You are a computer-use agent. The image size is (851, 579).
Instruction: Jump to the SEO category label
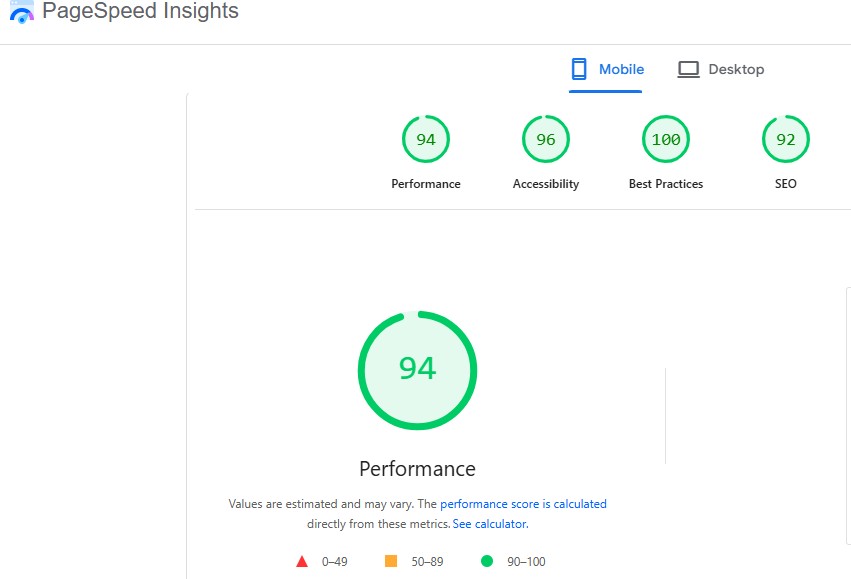pyautogui.click(x=786, y=184)
